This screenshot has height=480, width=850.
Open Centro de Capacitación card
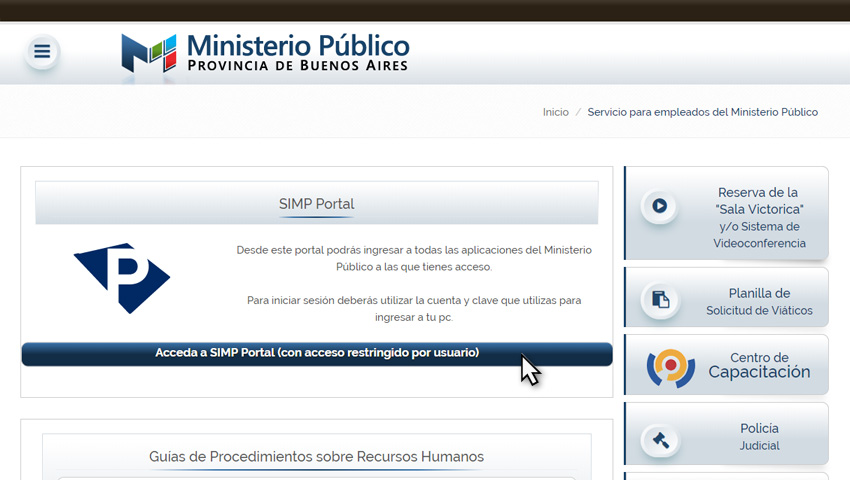pos(726,364)
